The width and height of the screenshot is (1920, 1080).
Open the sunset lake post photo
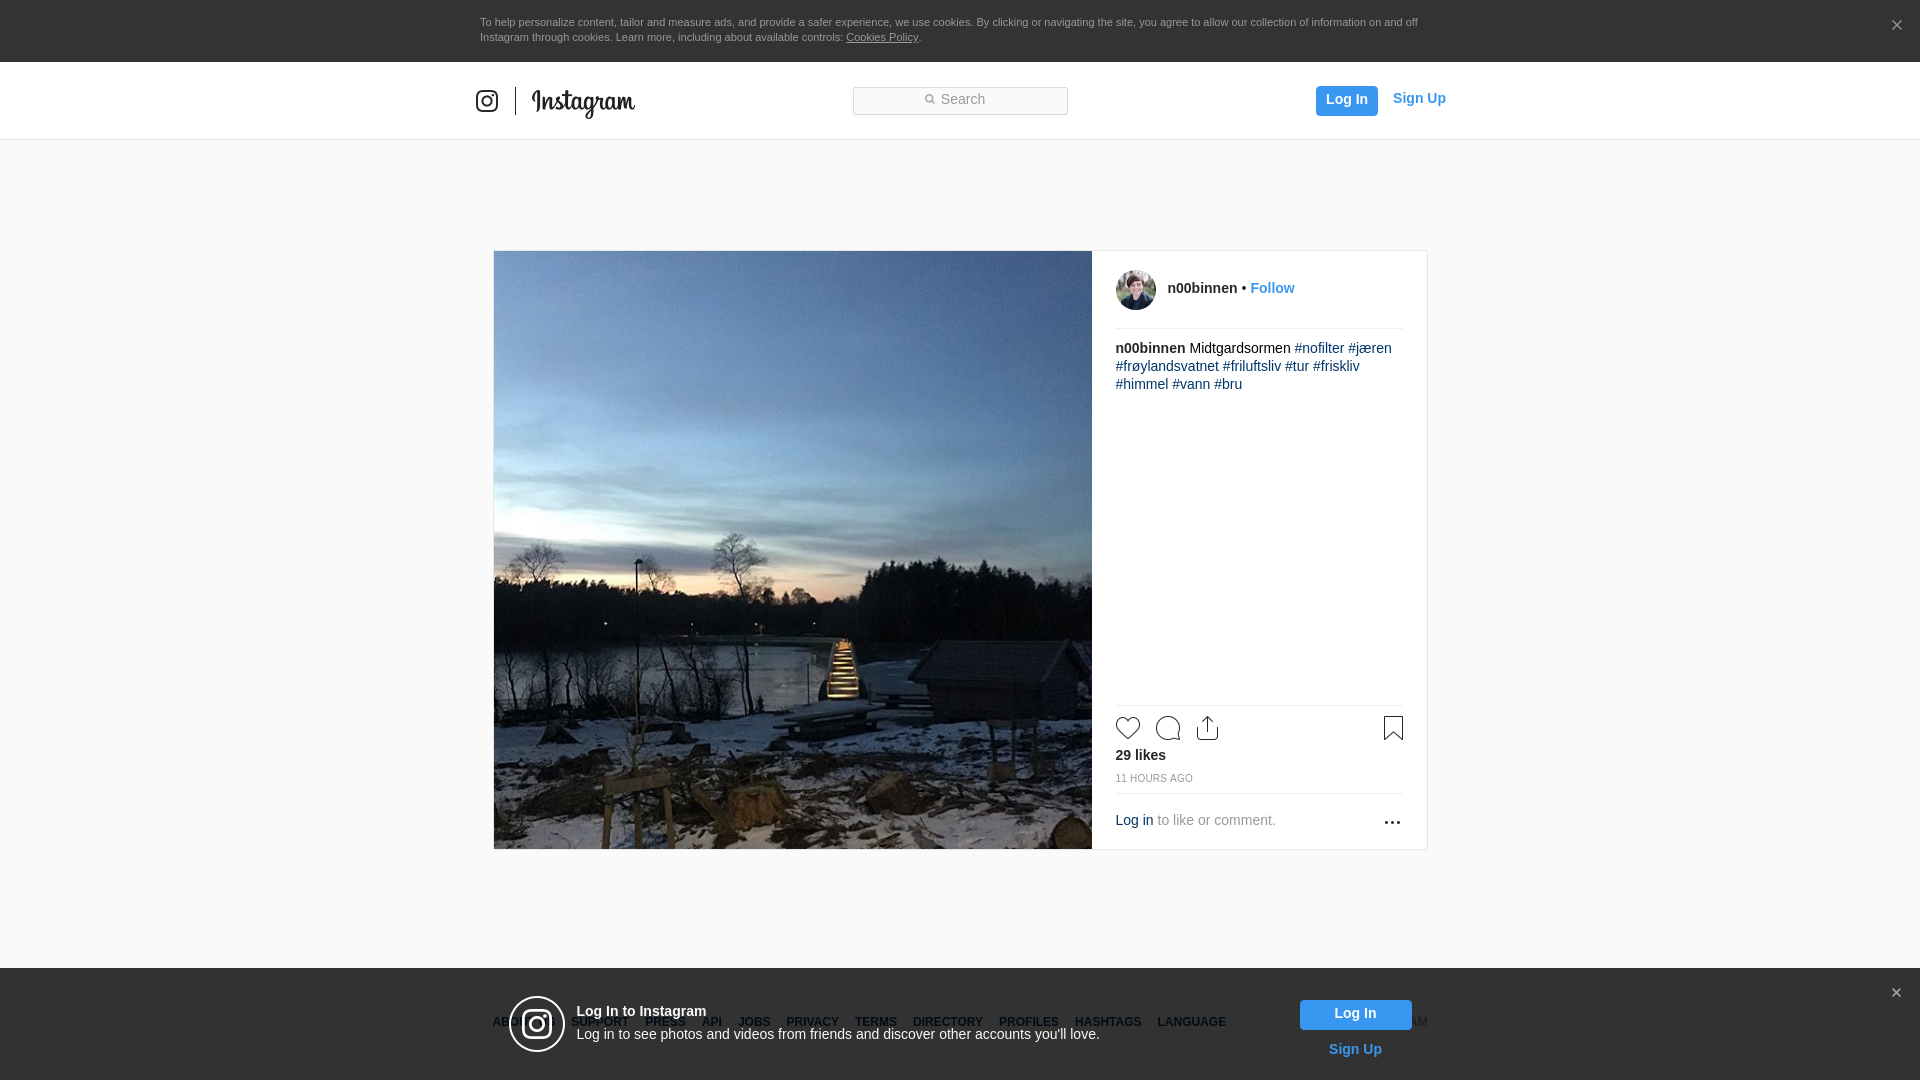coord(792,550)
